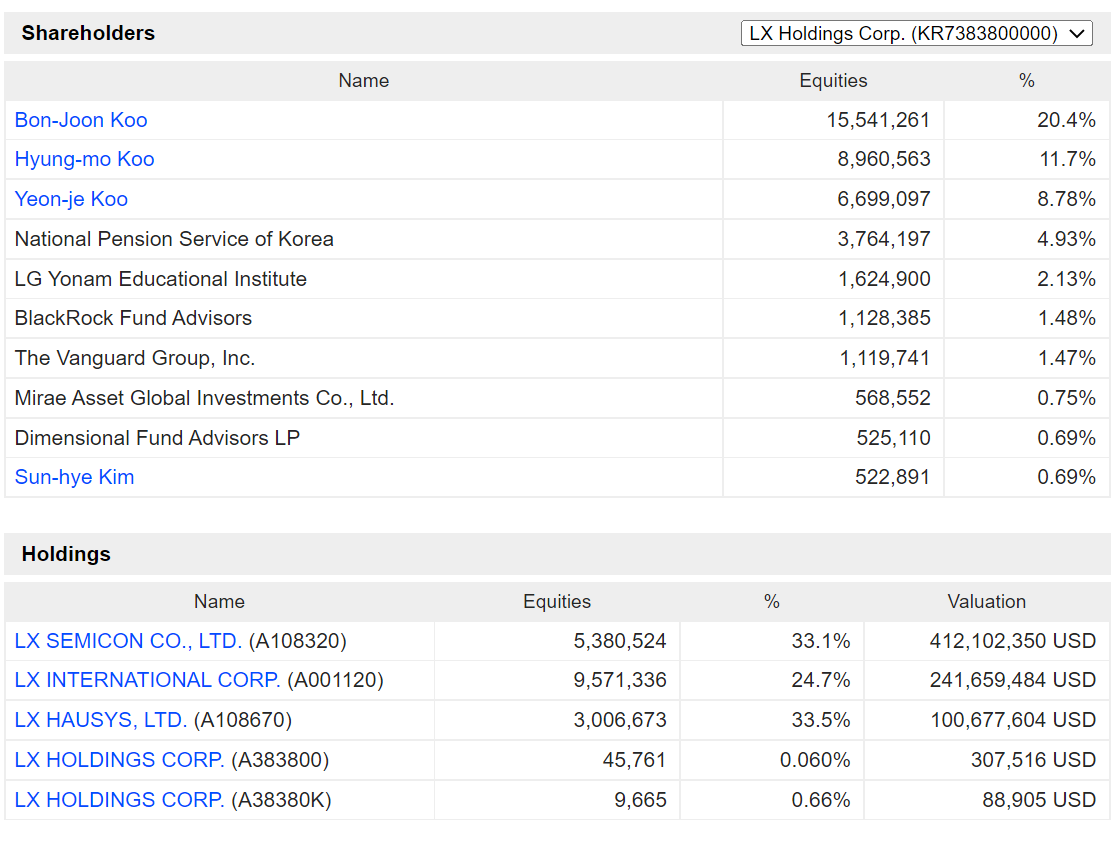This screenshot has width=1112, height=841.
Task: Select the BlackRock Fund Advisors row
Action: point(557,318)
